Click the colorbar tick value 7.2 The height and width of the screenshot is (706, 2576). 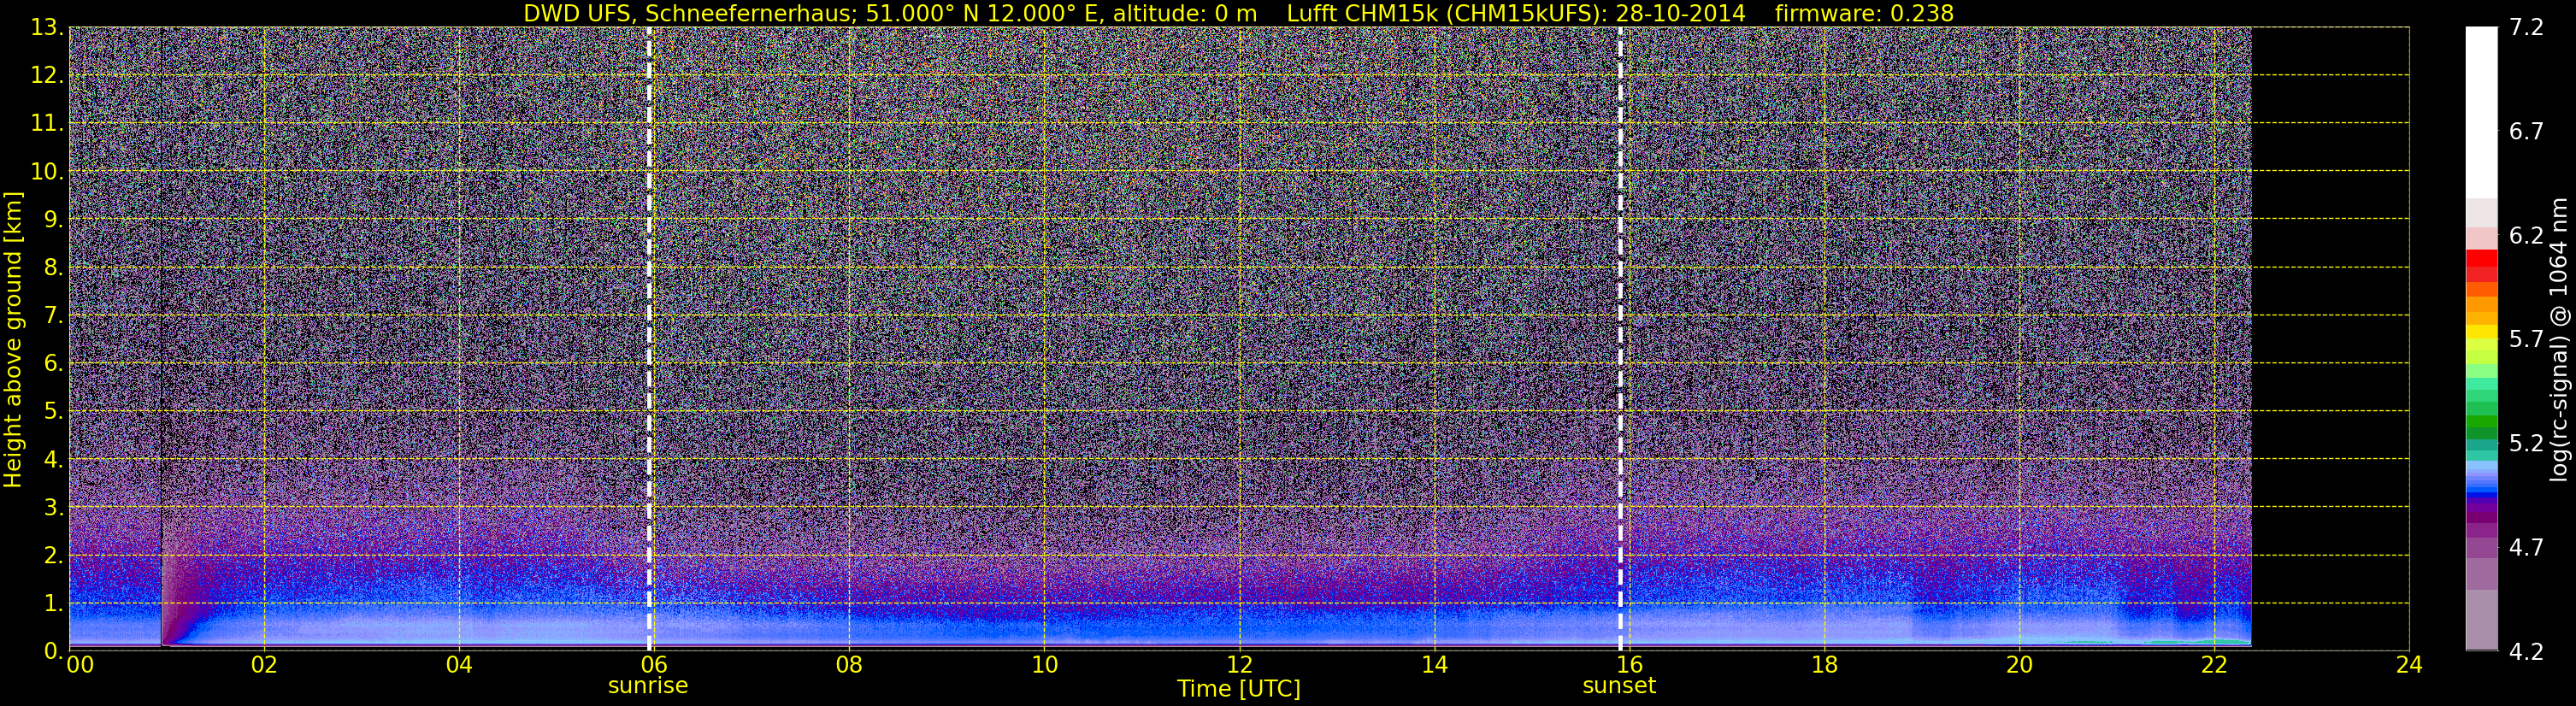point(2526,27)
